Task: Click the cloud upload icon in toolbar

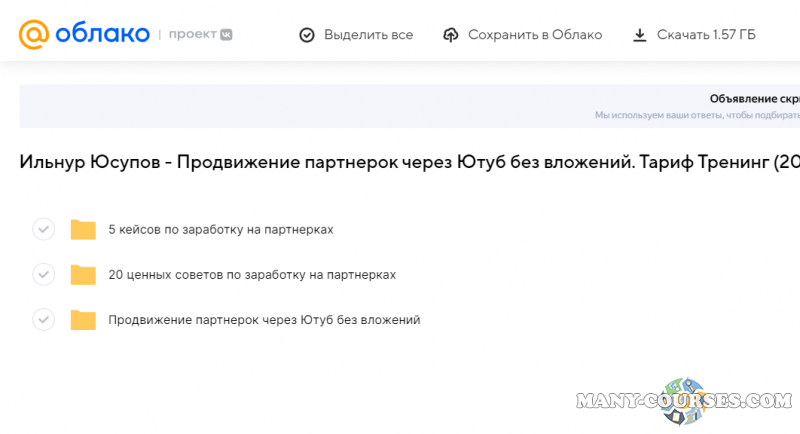Action: pyautogui.click(x=451, y=35)
